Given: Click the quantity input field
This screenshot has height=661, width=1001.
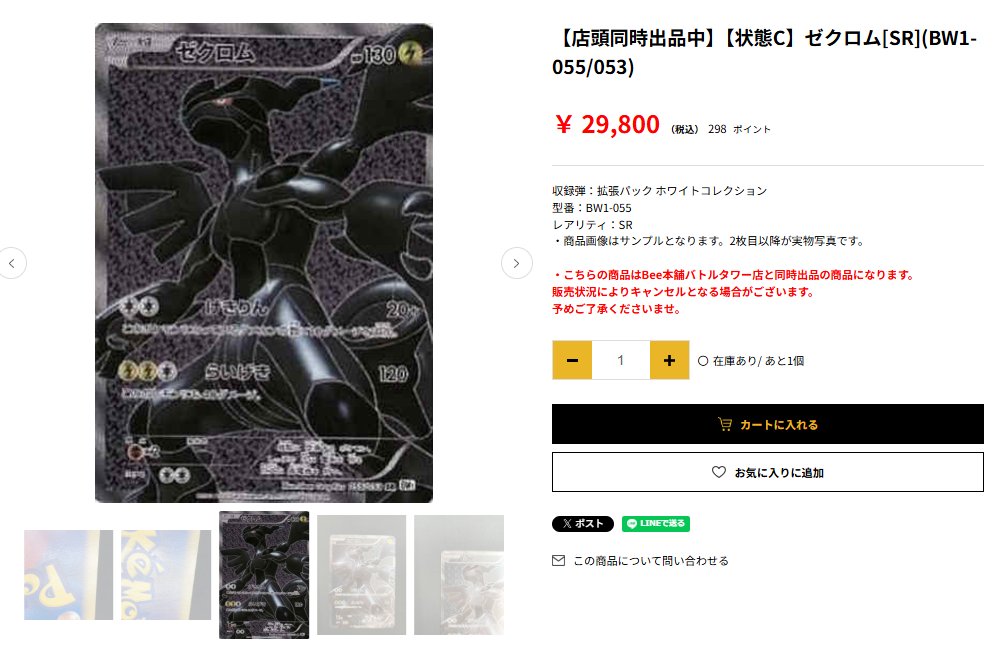Looking at the screenshot, I should (621, 360).
